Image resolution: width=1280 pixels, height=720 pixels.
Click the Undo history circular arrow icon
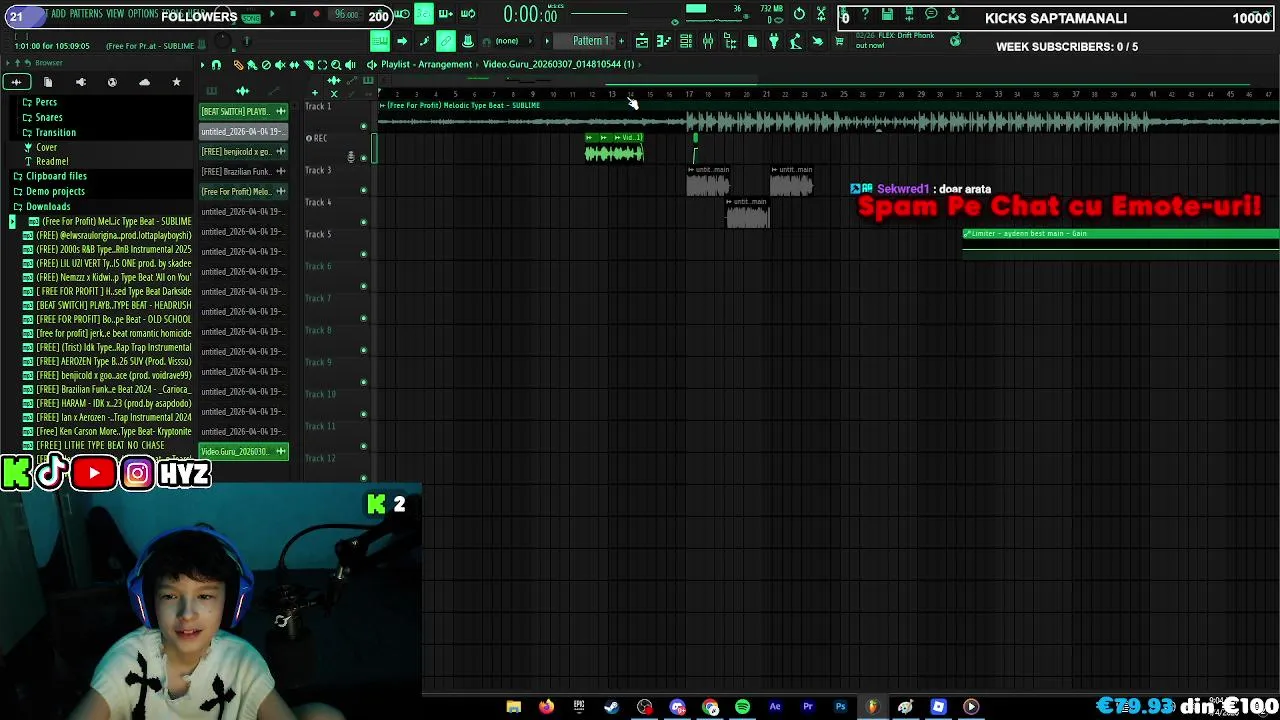click(x=799, y=14)
